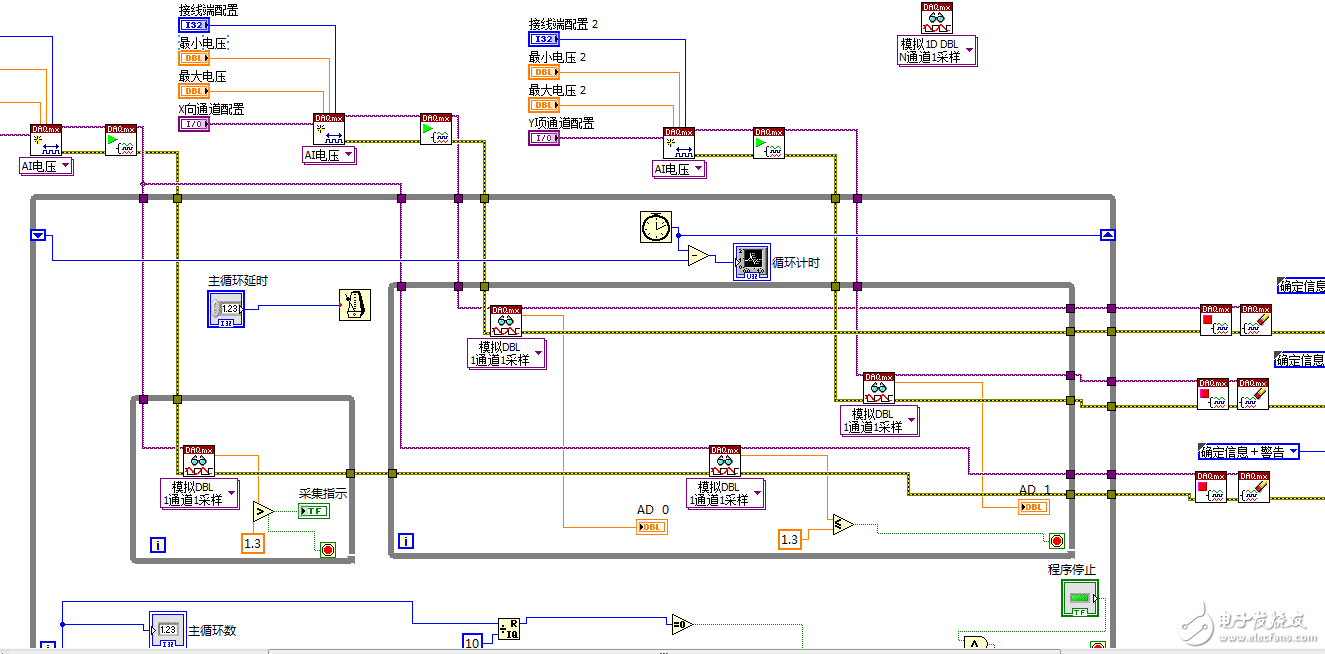This screenshot has width=1325, height=654.
Task: Click the 主循环数 numeric indicator terminal
Action: (168, 630)
